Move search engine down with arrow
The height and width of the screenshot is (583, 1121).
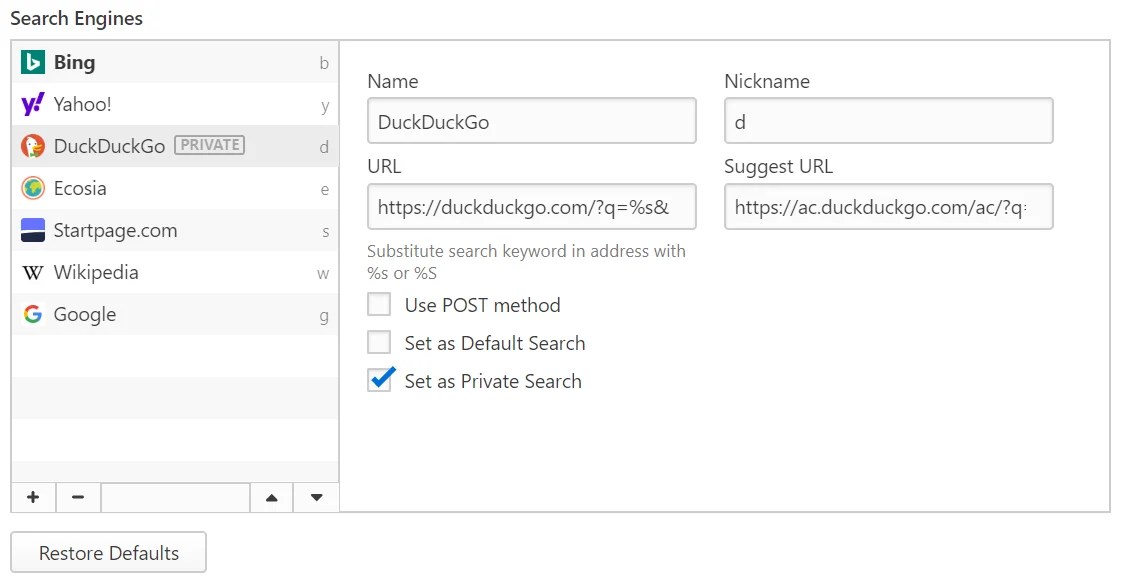pos(316,497)
